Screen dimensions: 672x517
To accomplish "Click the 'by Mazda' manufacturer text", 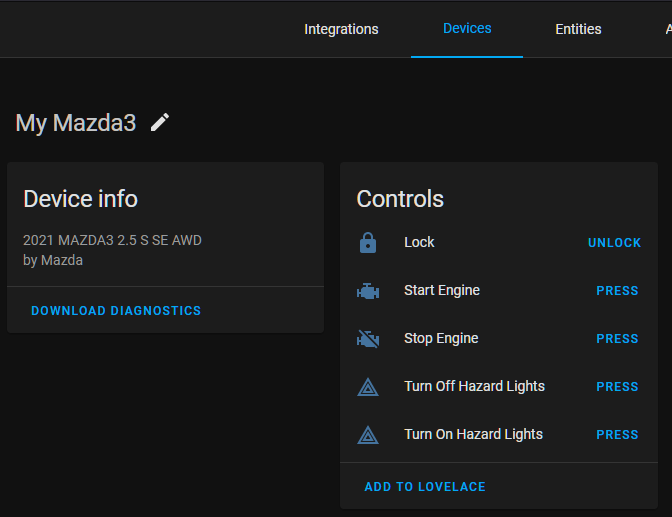I will [53, 260].
